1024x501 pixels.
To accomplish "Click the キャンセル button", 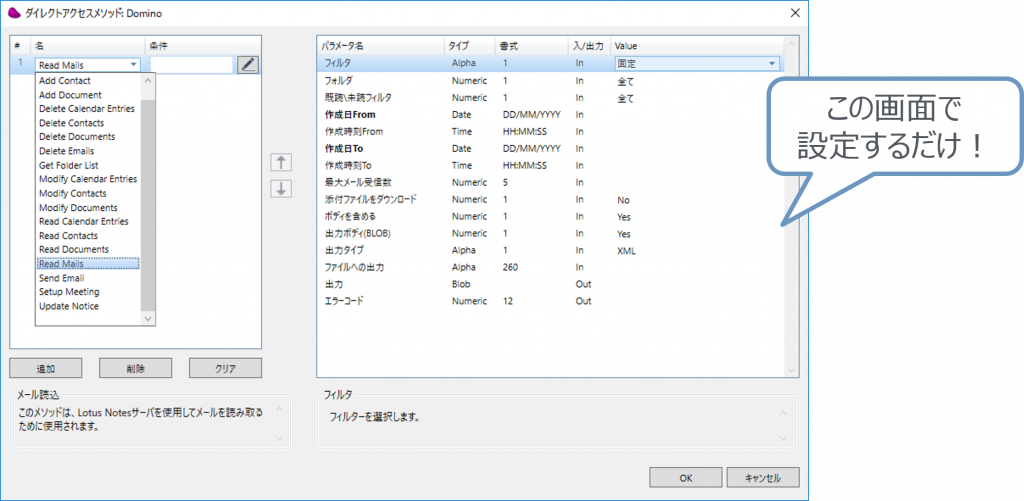I will point(762,477).
